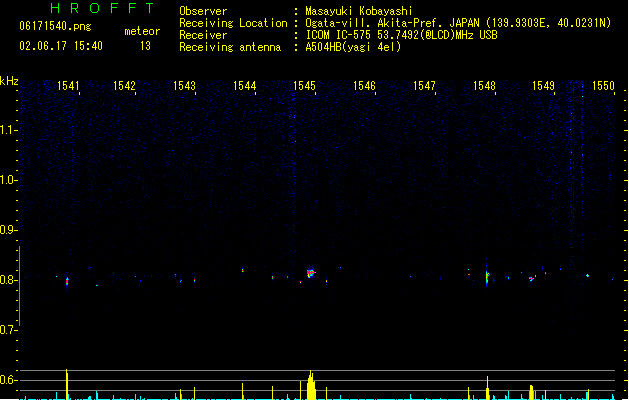
Task: Click the 0.6 frequency axis label
Action: coord(8,380)
